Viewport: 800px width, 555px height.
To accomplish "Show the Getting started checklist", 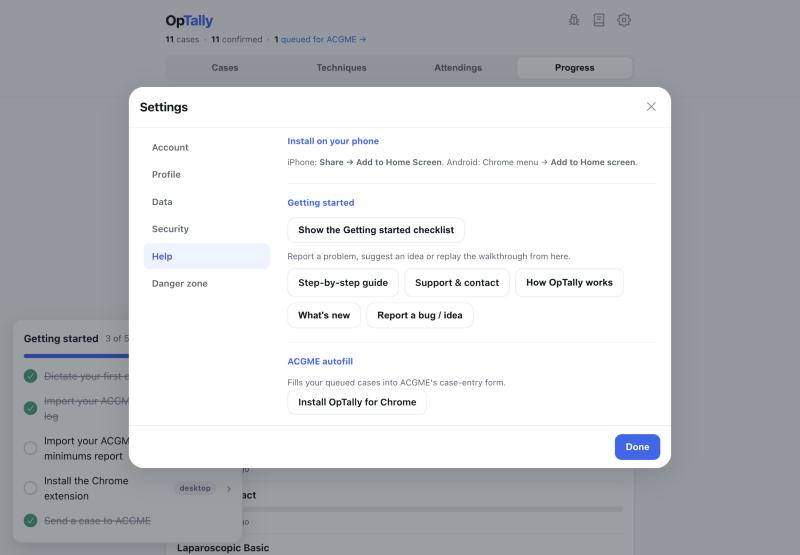I will [376, 230].
